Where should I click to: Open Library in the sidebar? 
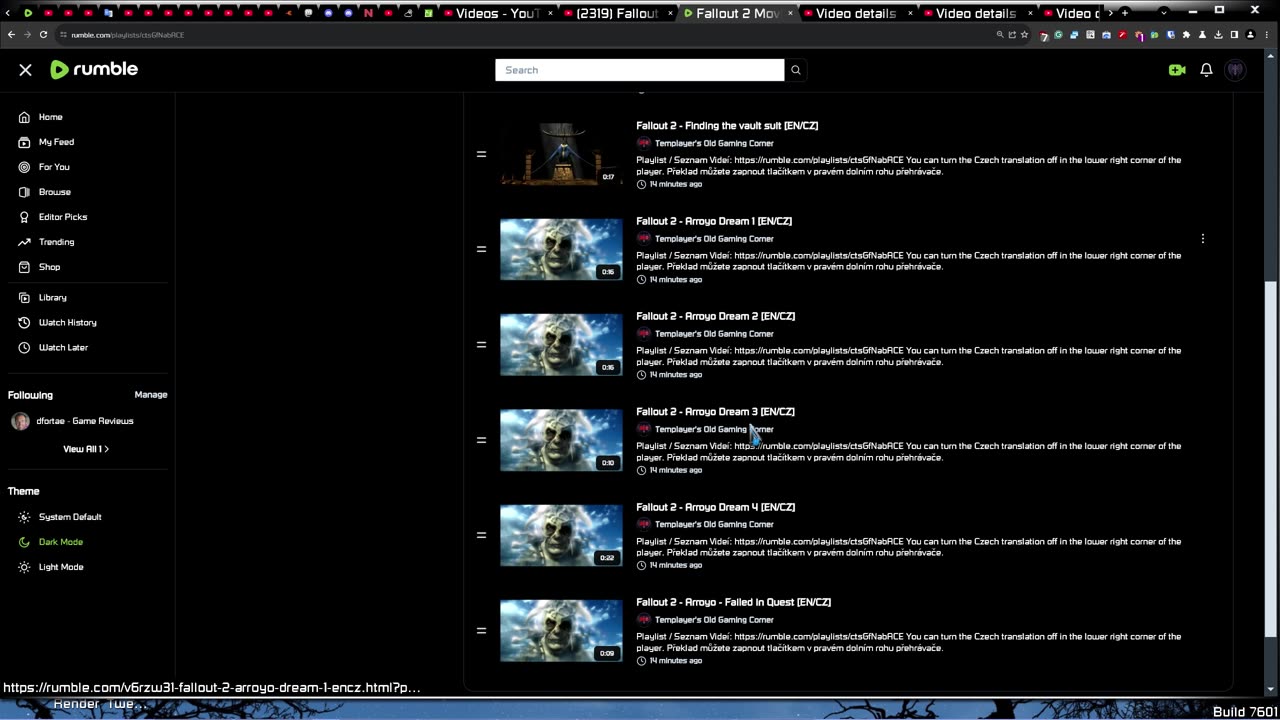pos(42,298)
